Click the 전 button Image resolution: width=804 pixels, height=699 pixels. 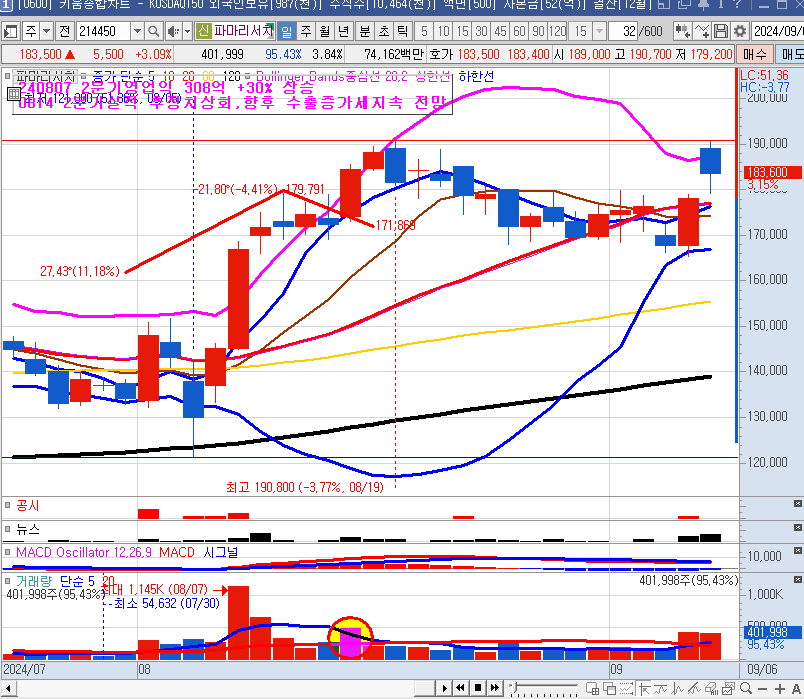coord(65,31)
